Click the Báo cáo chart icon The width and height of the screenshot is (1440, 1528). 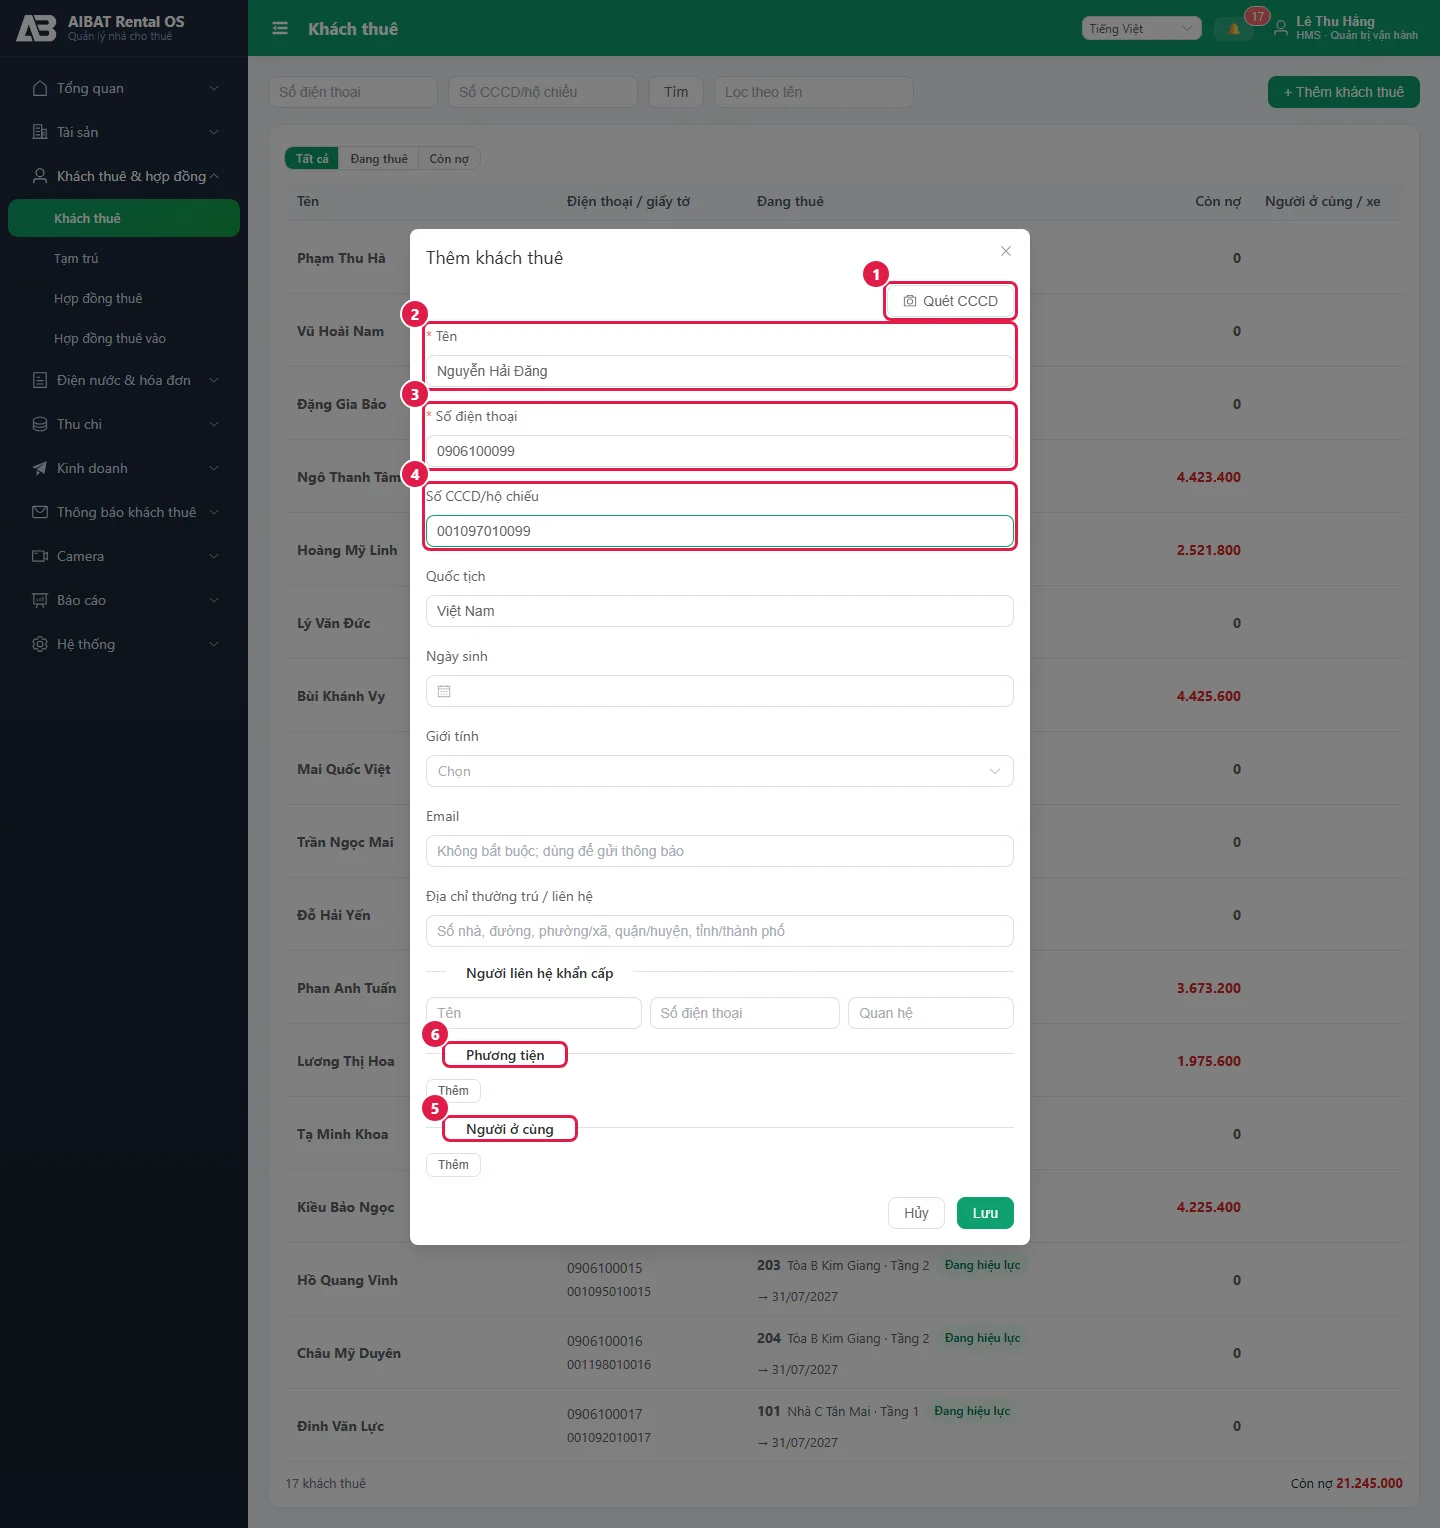pos(40,600)
